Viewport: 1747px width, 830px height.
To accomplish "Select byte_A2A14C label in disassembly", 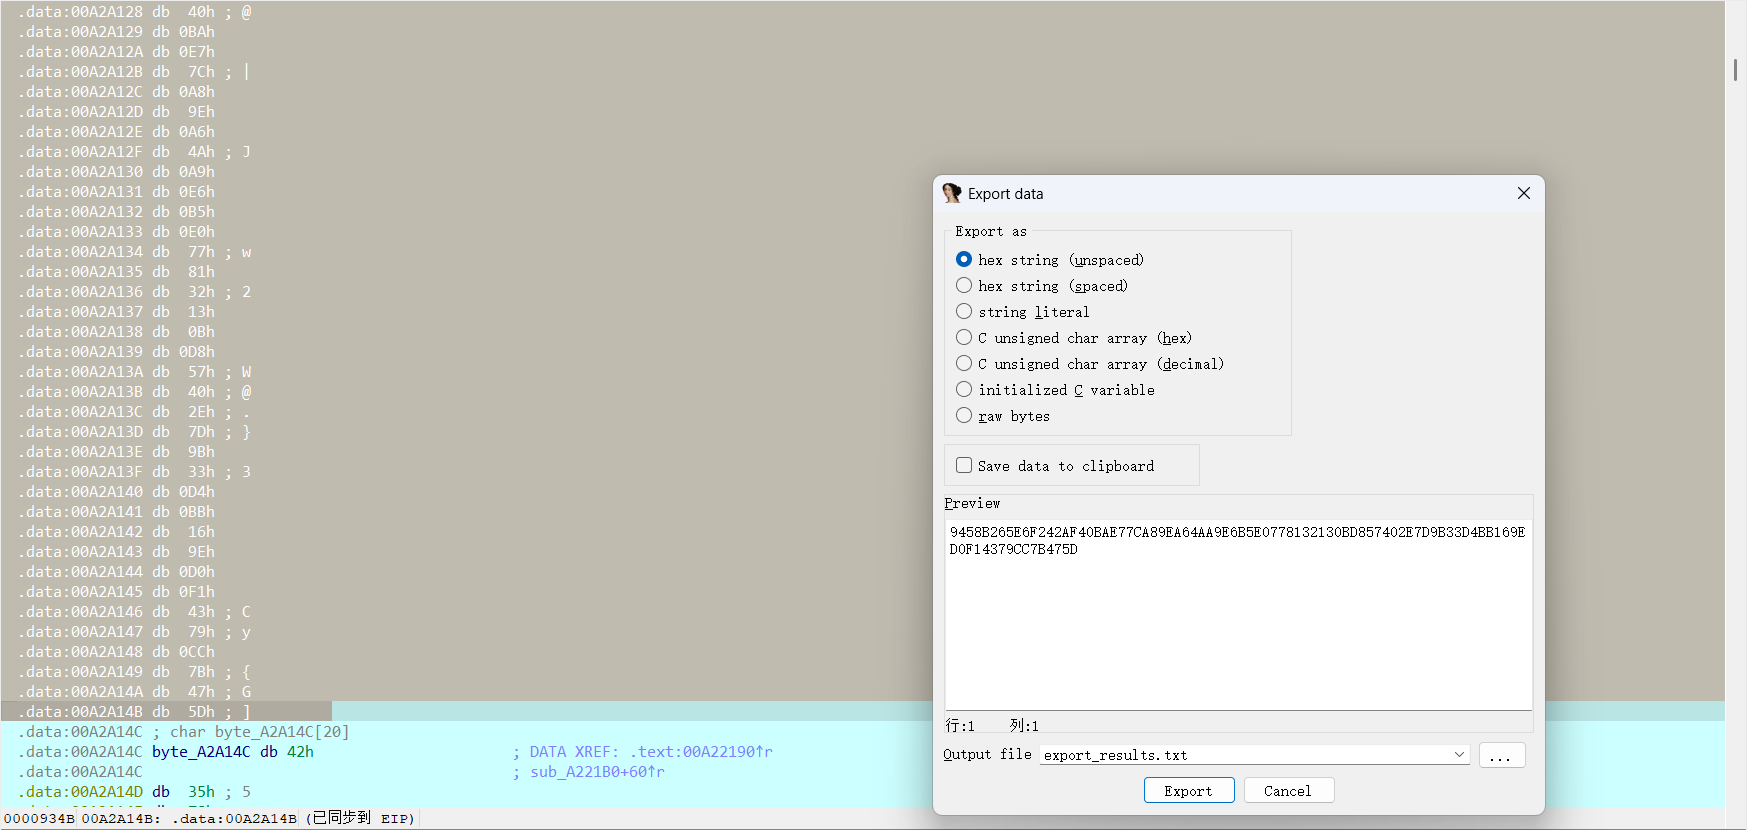I will (201, 752).
